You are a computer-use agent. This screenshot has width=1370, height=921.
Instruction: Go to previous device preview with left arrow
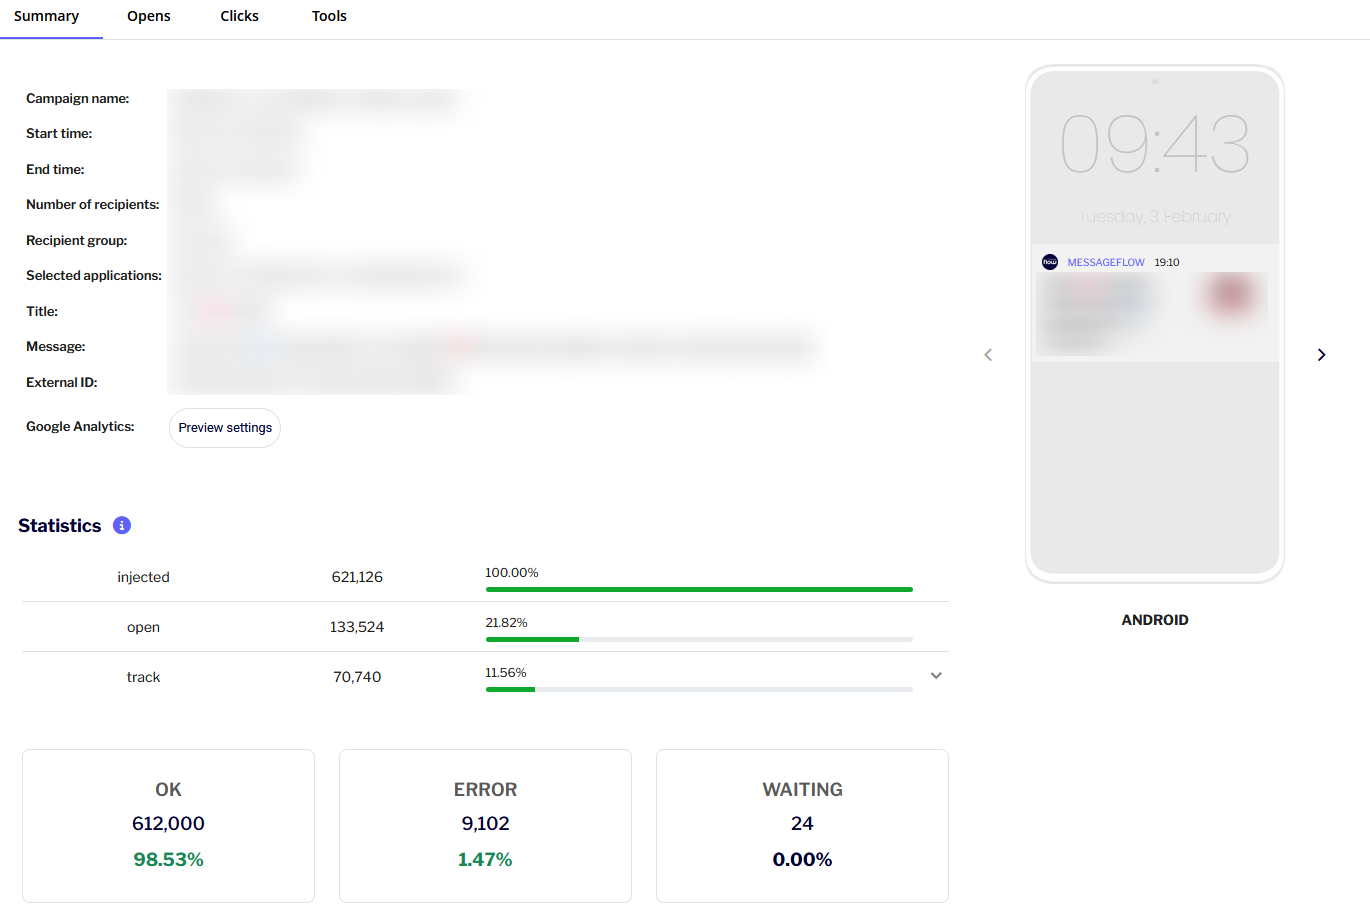988,355
